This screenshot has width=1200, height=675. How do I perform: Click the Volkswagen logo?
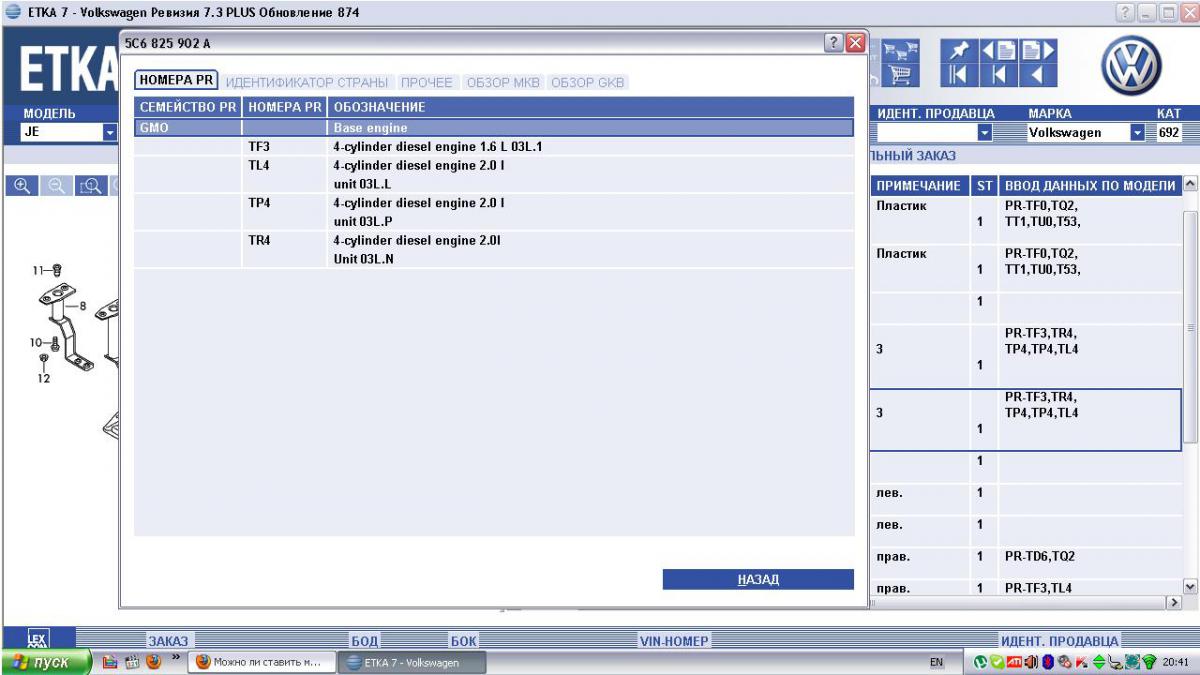(1131, 67)
